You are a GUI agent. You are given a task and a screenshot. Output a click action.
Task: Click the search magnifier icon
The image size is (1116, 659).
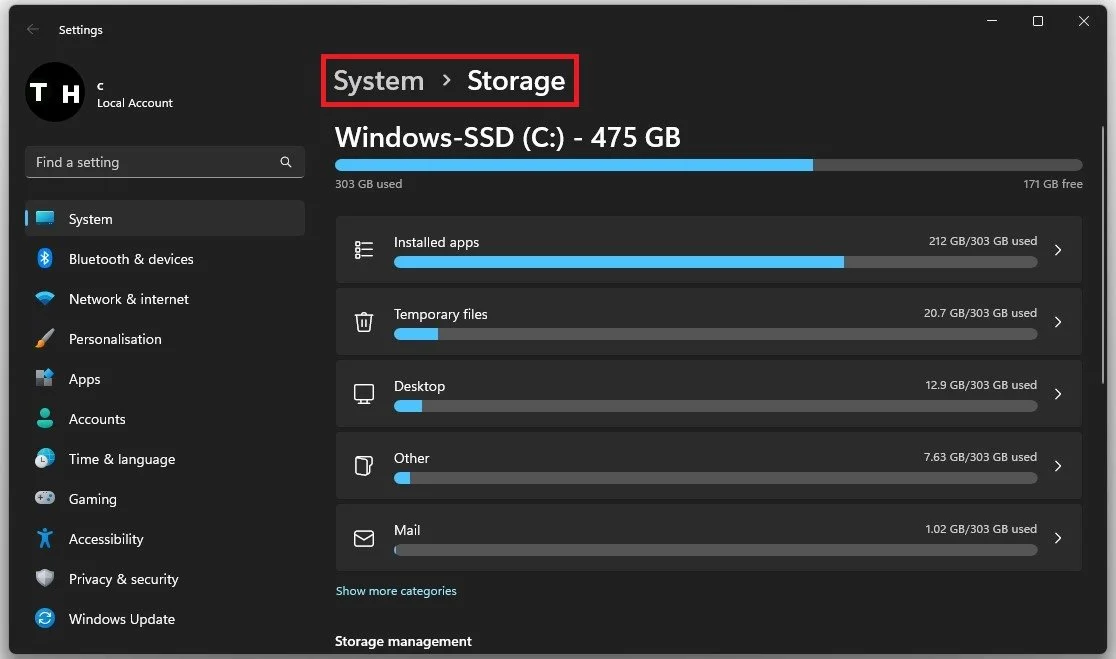point(285,162)
